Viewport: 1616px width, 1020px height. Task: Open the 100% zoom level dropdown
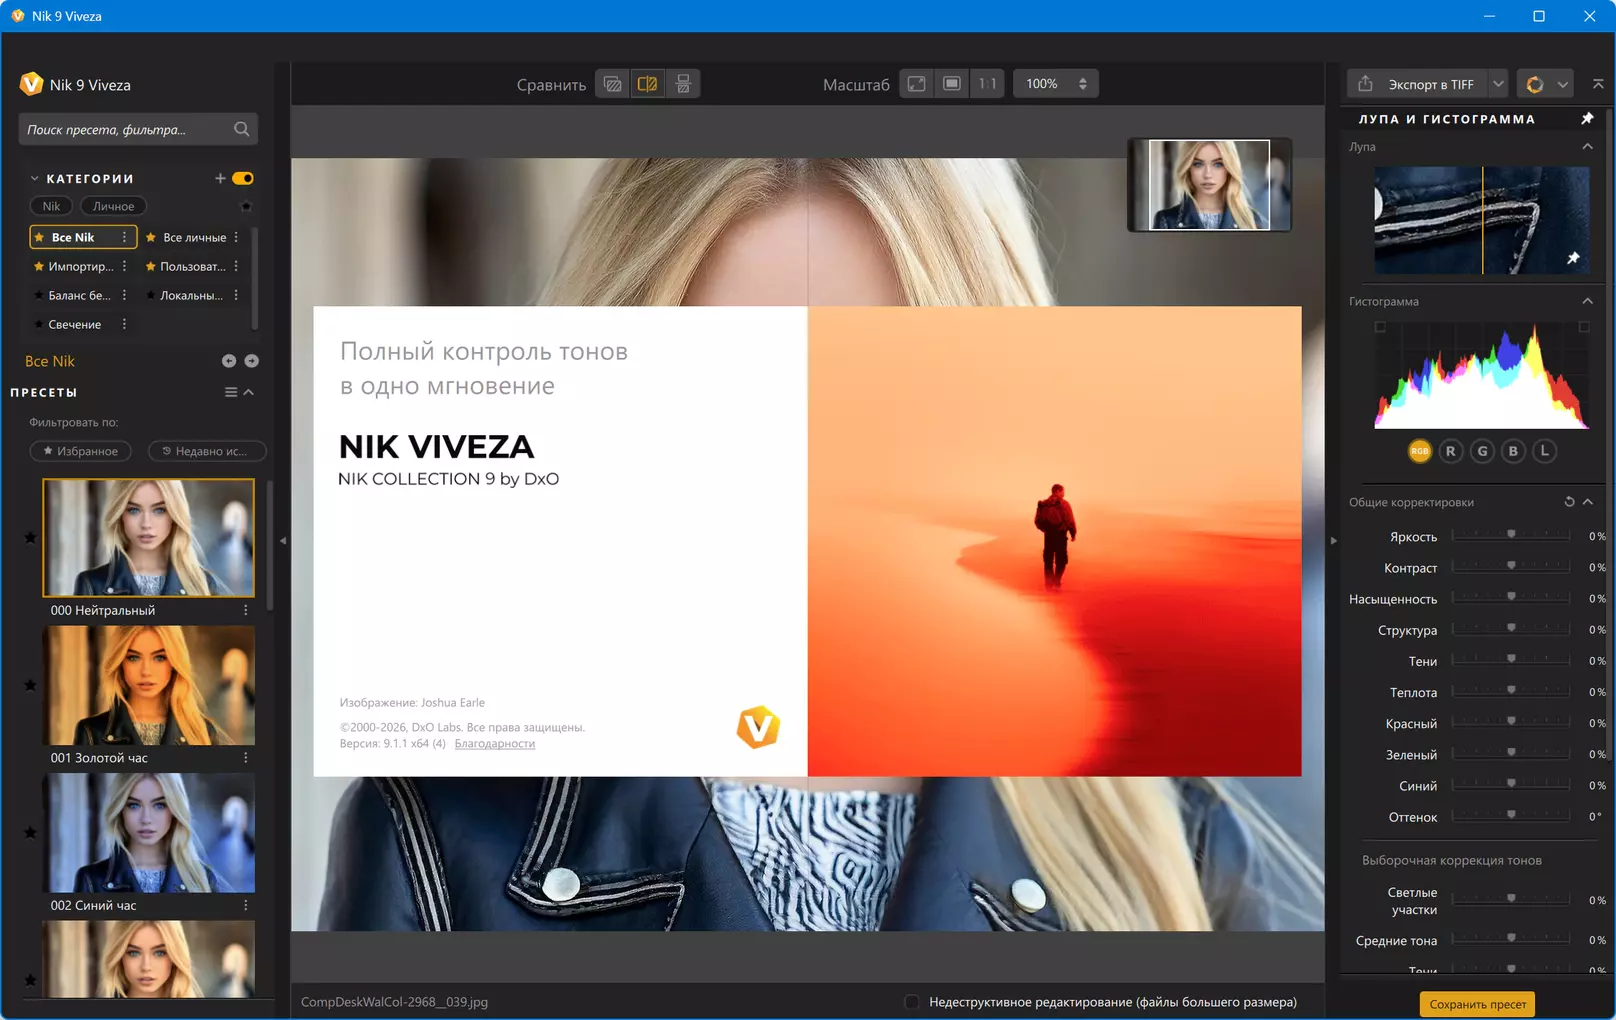(1056, 84)
